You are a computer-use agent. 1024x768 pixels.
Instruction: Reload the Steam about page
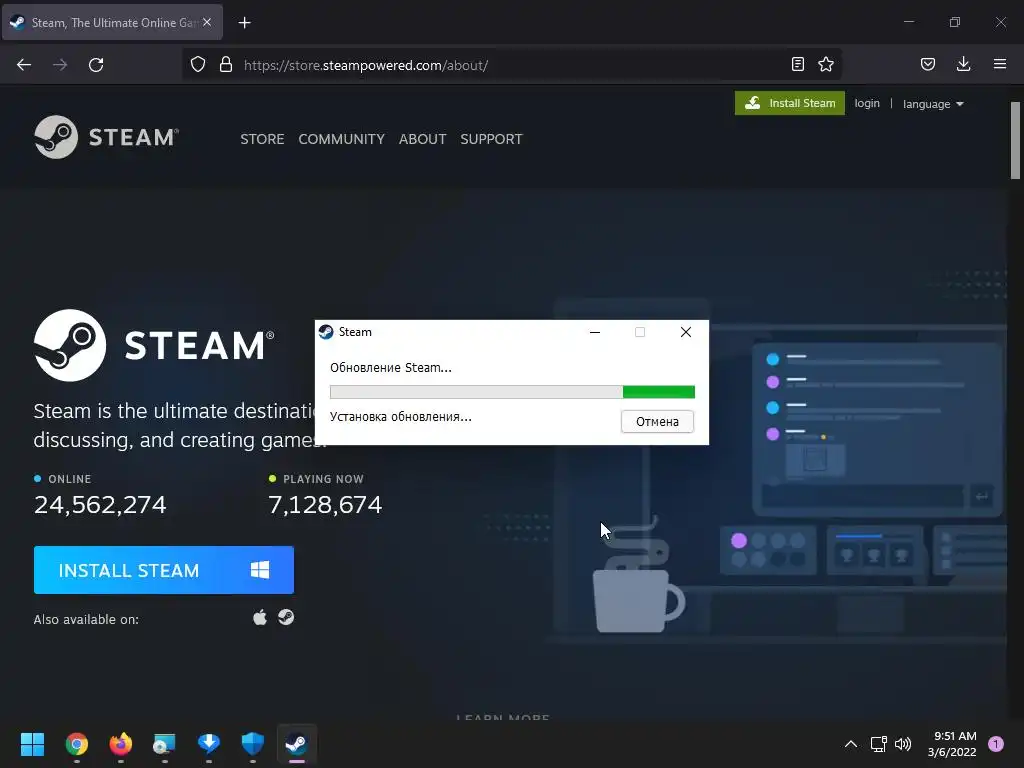pyautogui.click(x=96, y=65)
